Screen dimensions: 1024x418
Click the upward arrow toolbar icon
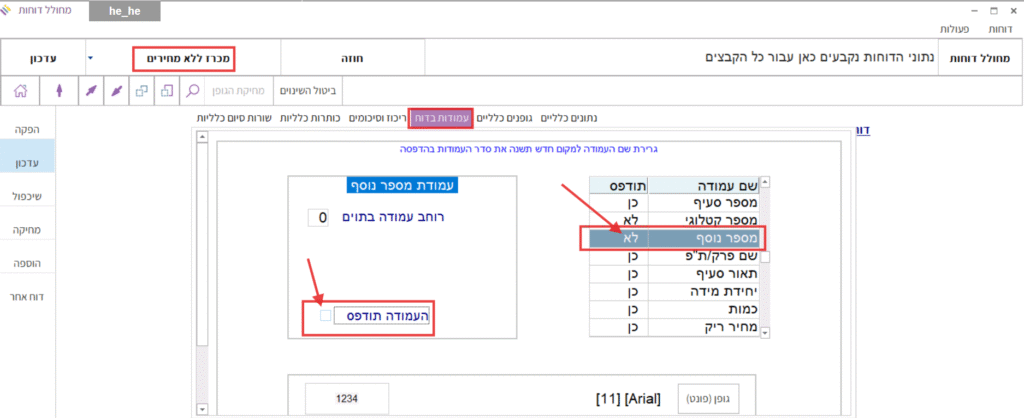[x=59, y=91]
